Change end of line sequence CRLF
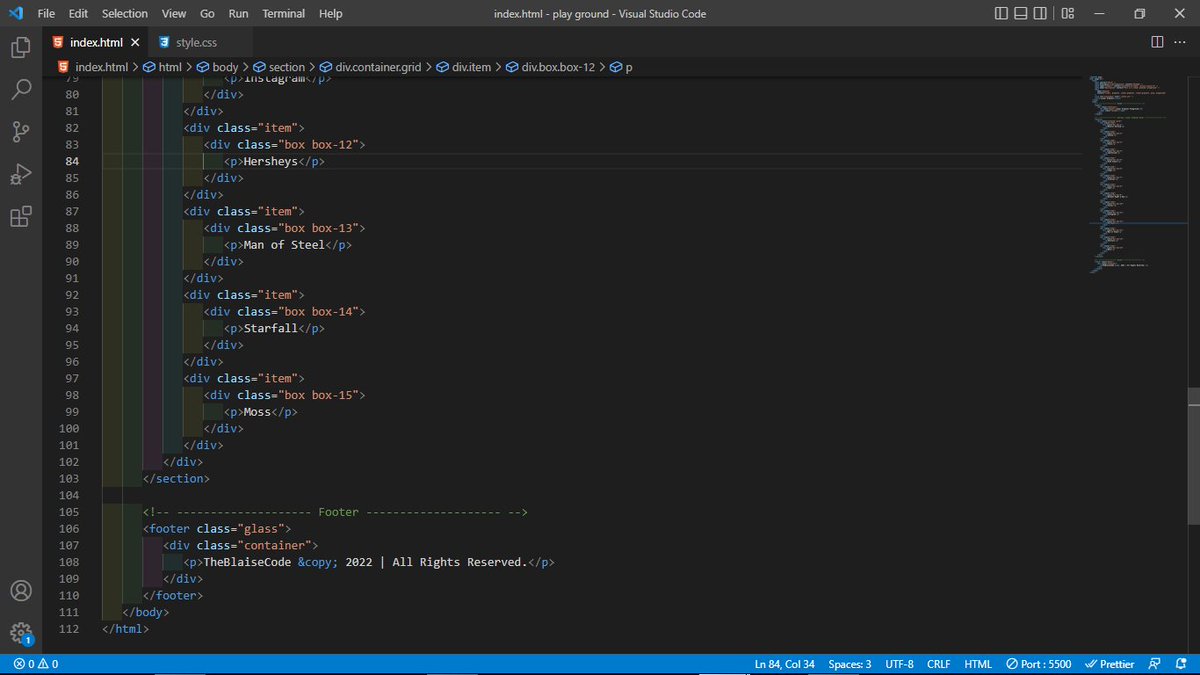 (939, 664)
